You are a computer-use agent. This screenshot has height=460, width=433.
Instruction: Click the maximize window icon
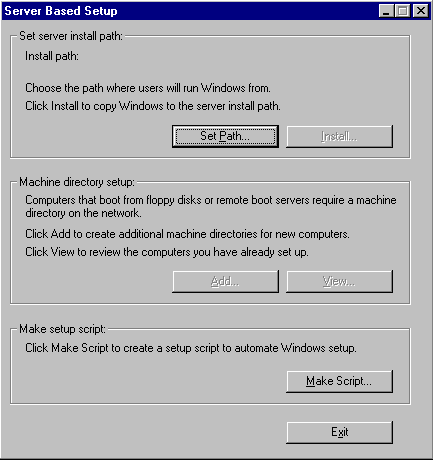pos(402,11)
